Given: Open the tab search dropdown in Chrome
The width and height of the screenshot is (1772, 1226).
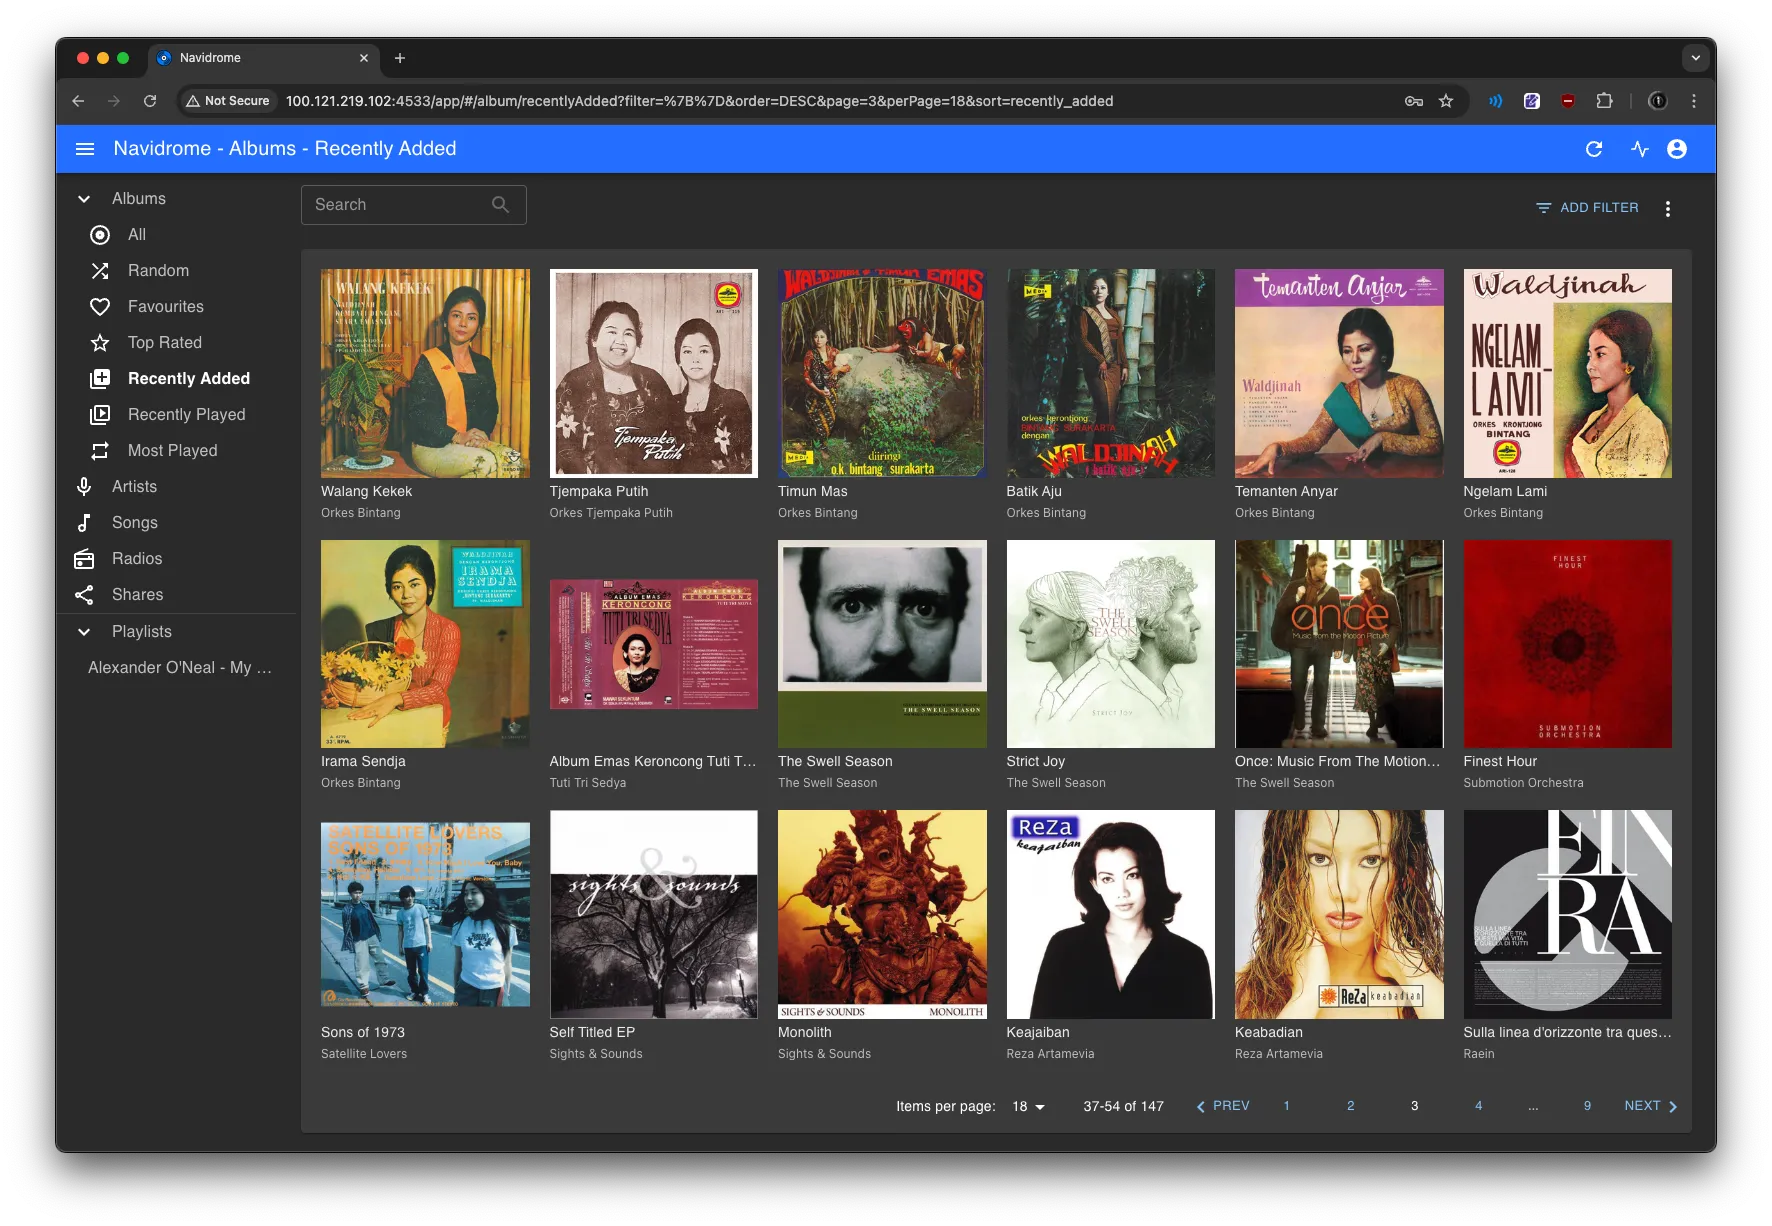Looking at the screenshot, I should click(x=1695, y=58).
